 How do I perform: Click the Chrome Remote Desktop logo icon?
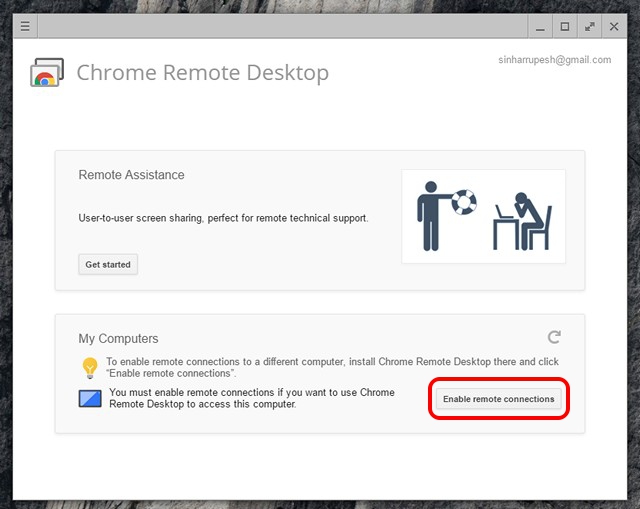point(47,72)
